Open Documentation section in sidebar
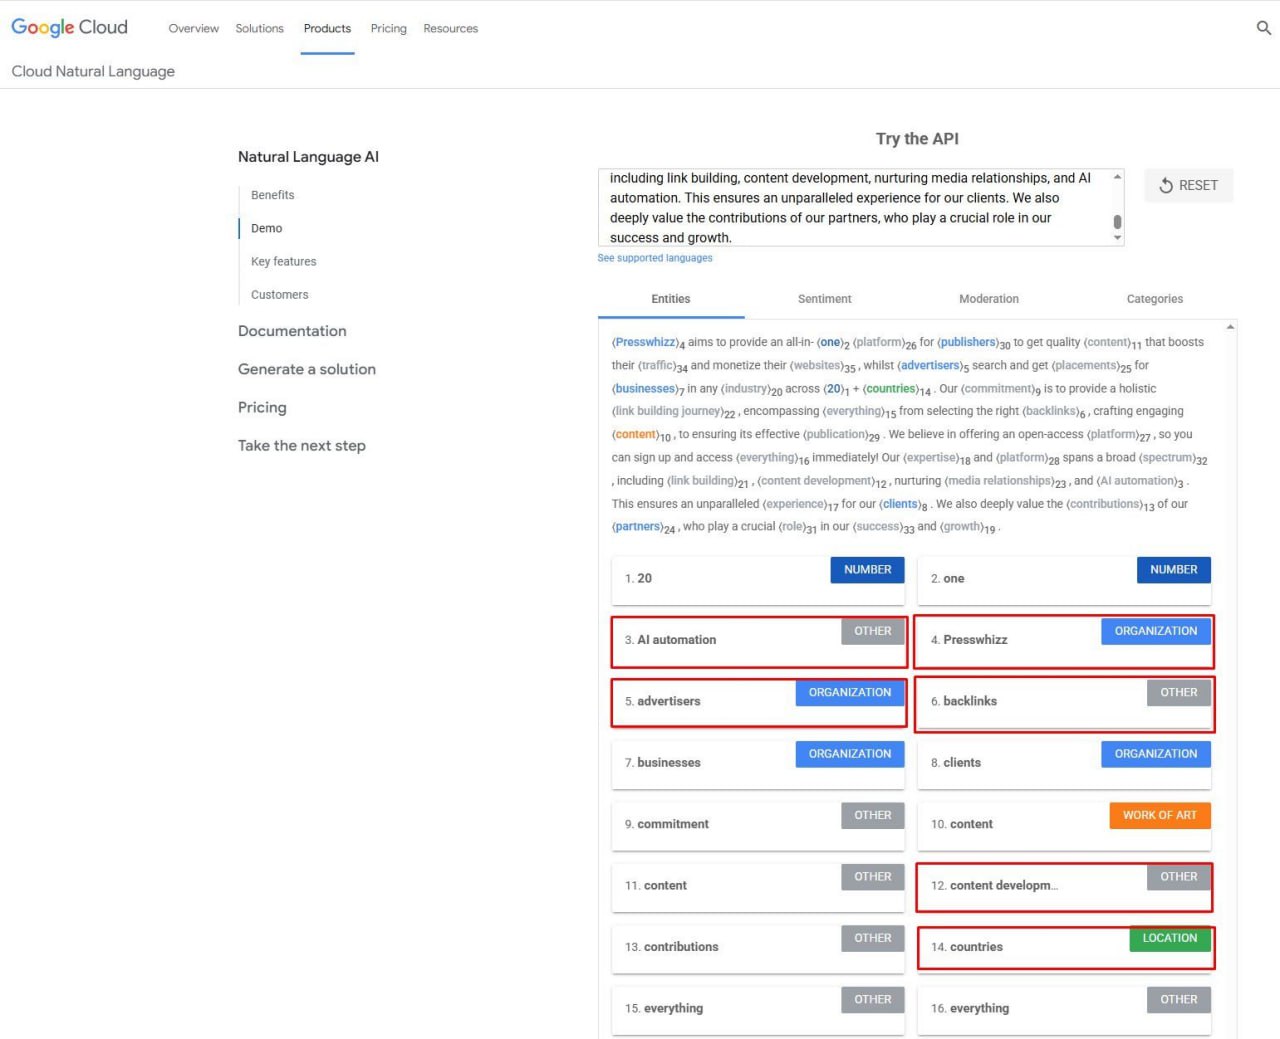This screenshot has height=1039, width=1280. [x=292, y=331]
